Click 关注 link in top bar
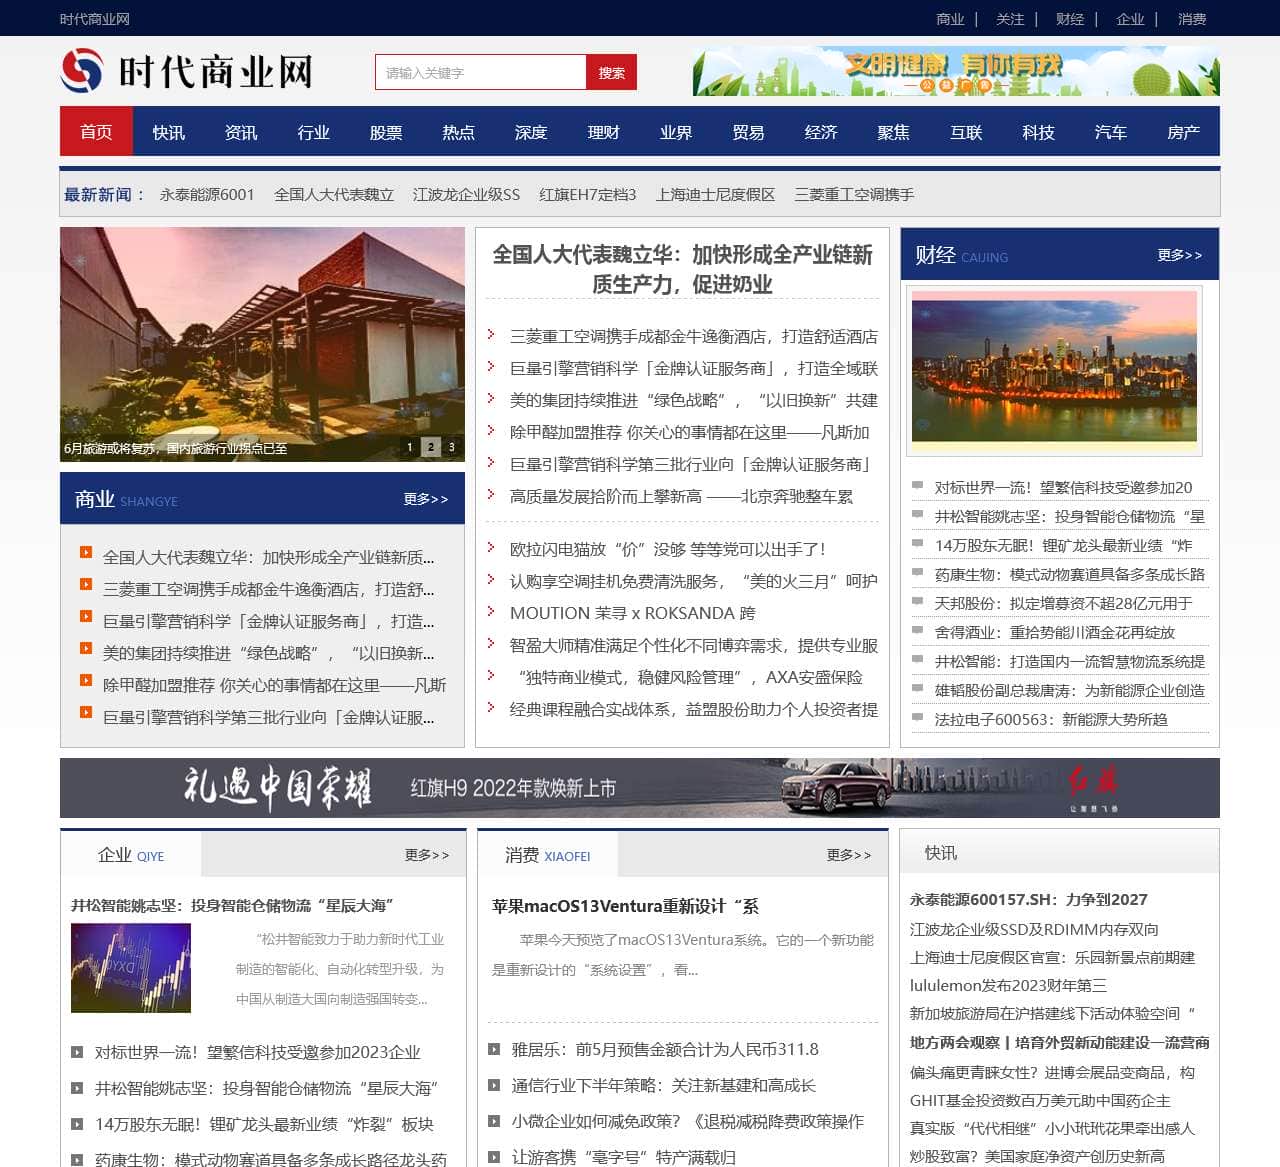Image resolution: width=1280 pixels, height=1167 pixels. 1010,19
